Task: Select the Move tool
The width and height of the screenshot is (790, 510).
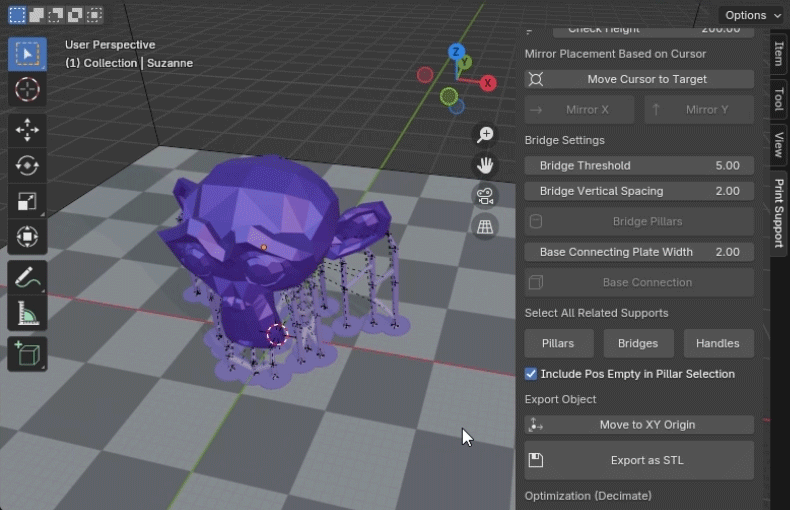Action: coord(27,130)
